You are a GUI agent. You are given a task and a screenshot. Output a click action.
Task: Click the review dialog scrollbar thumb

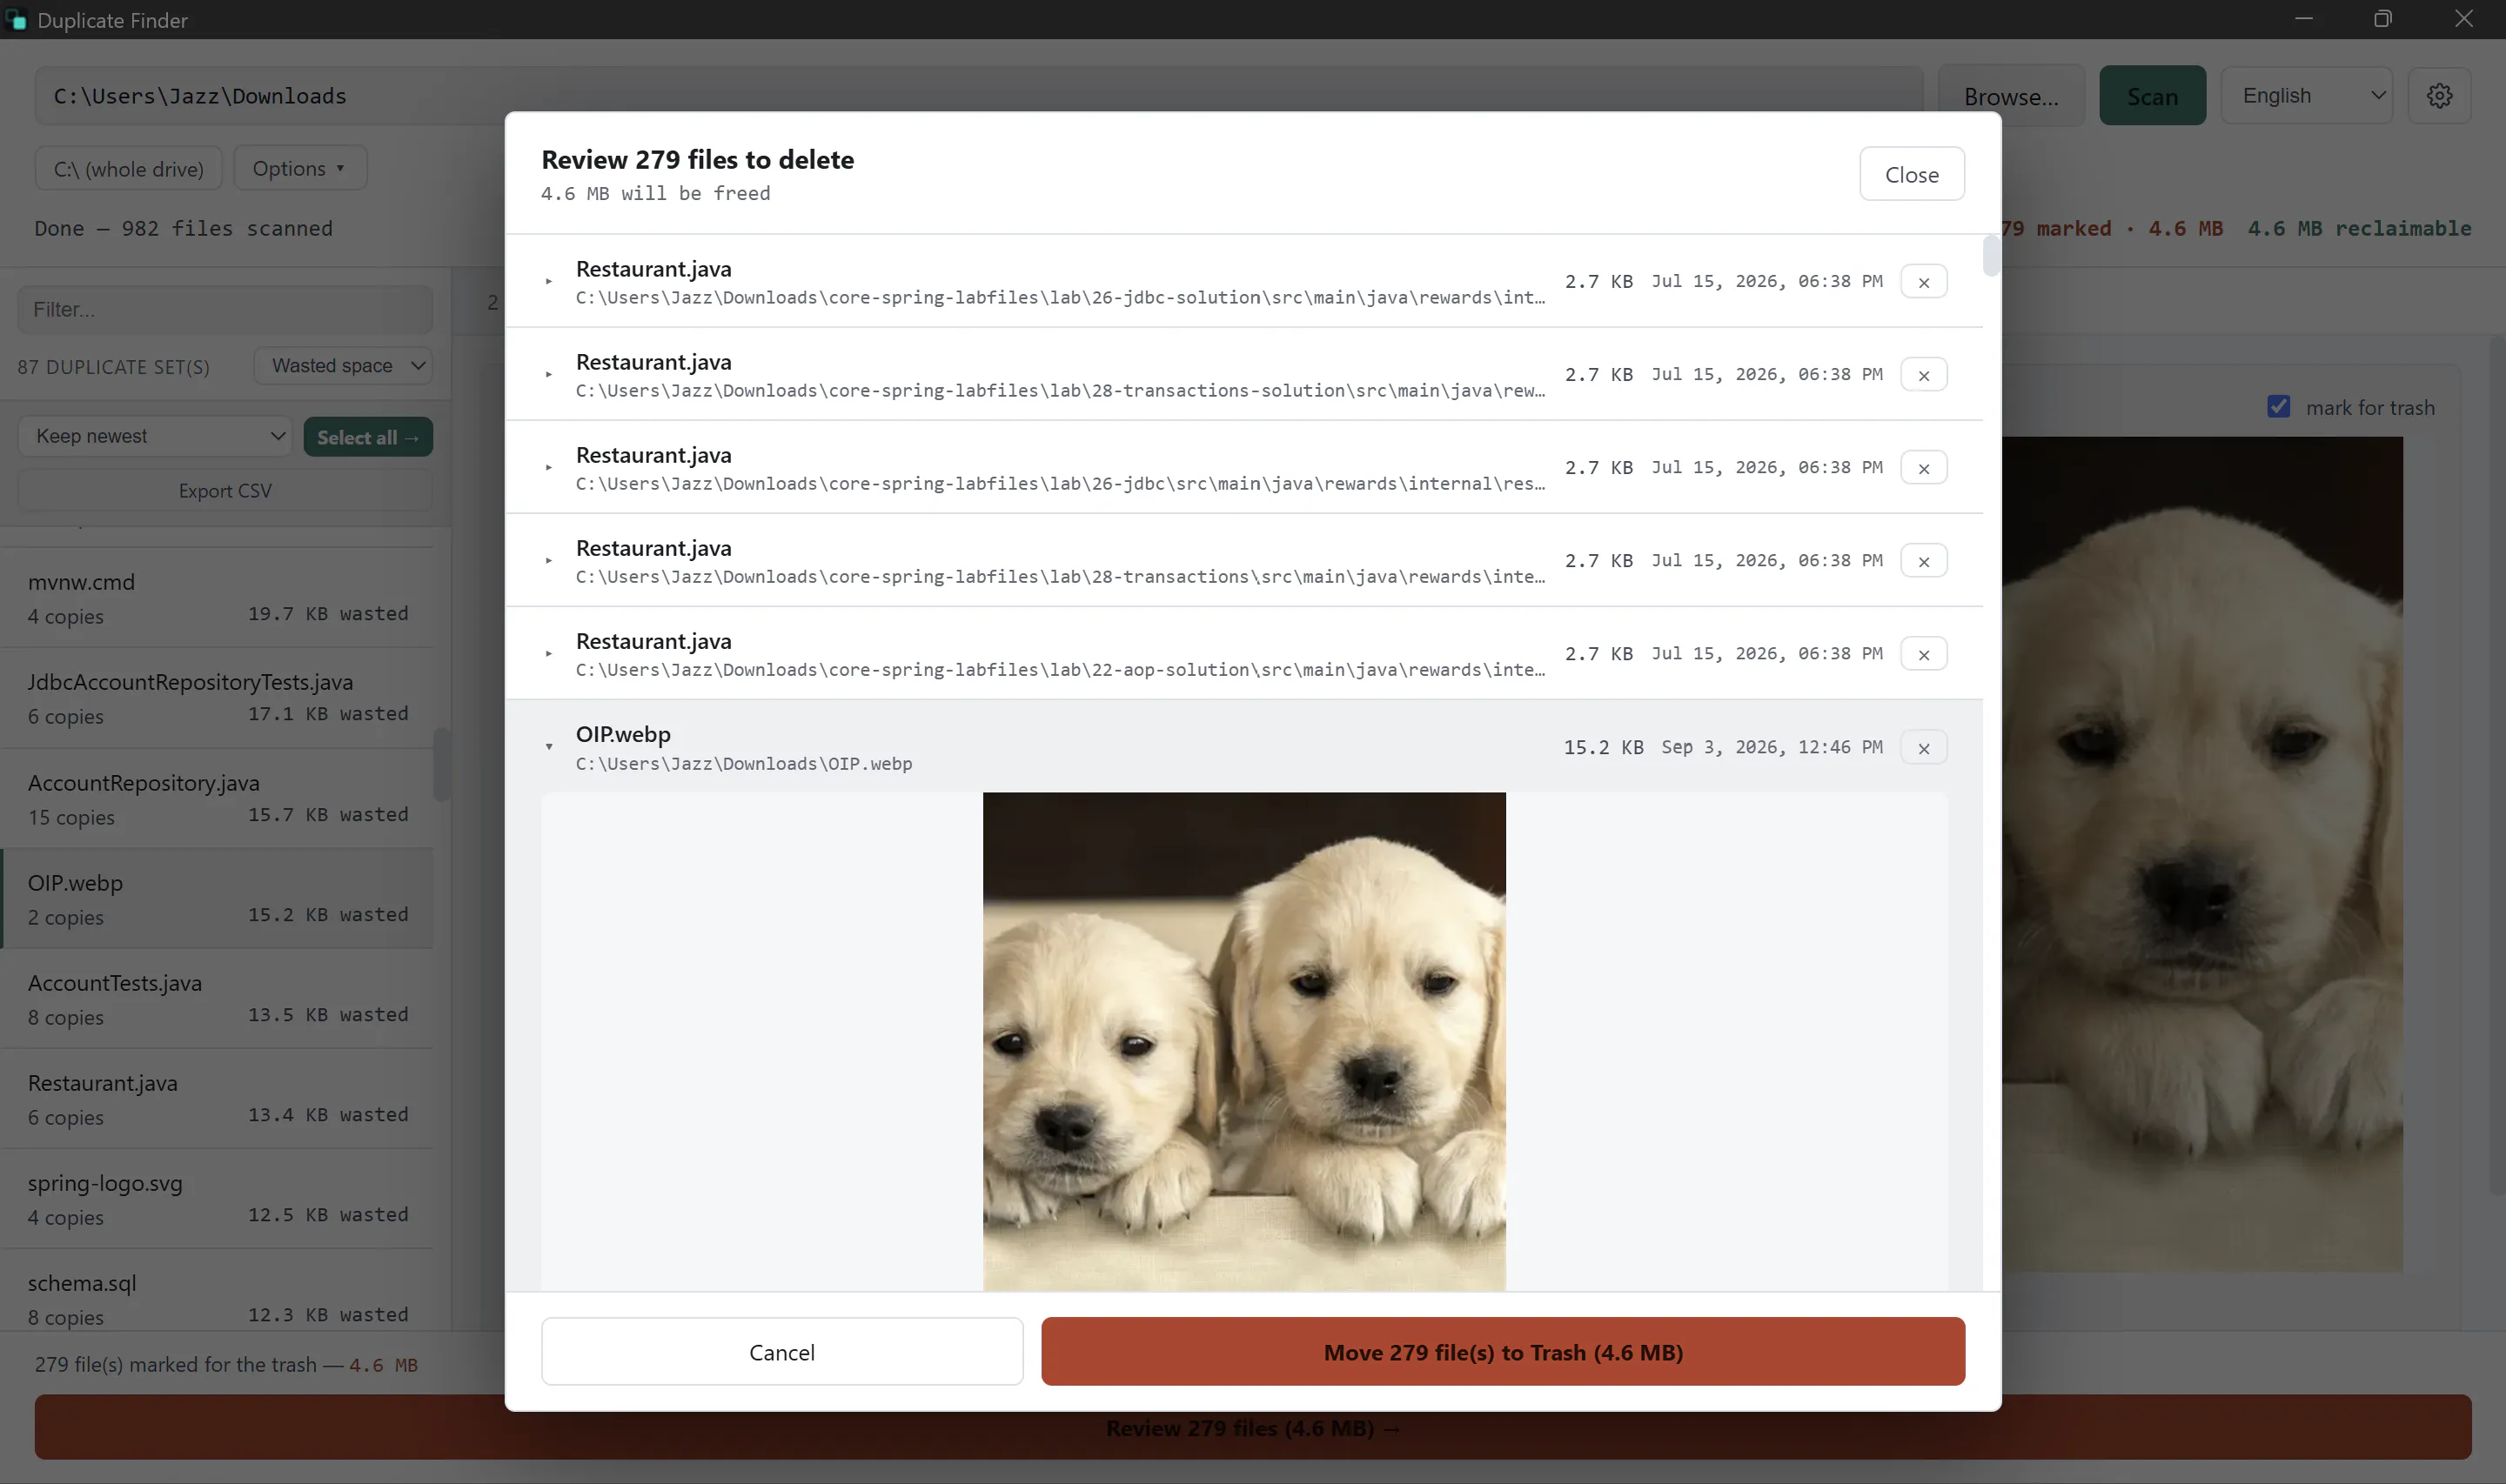[x=1991, y=255]
